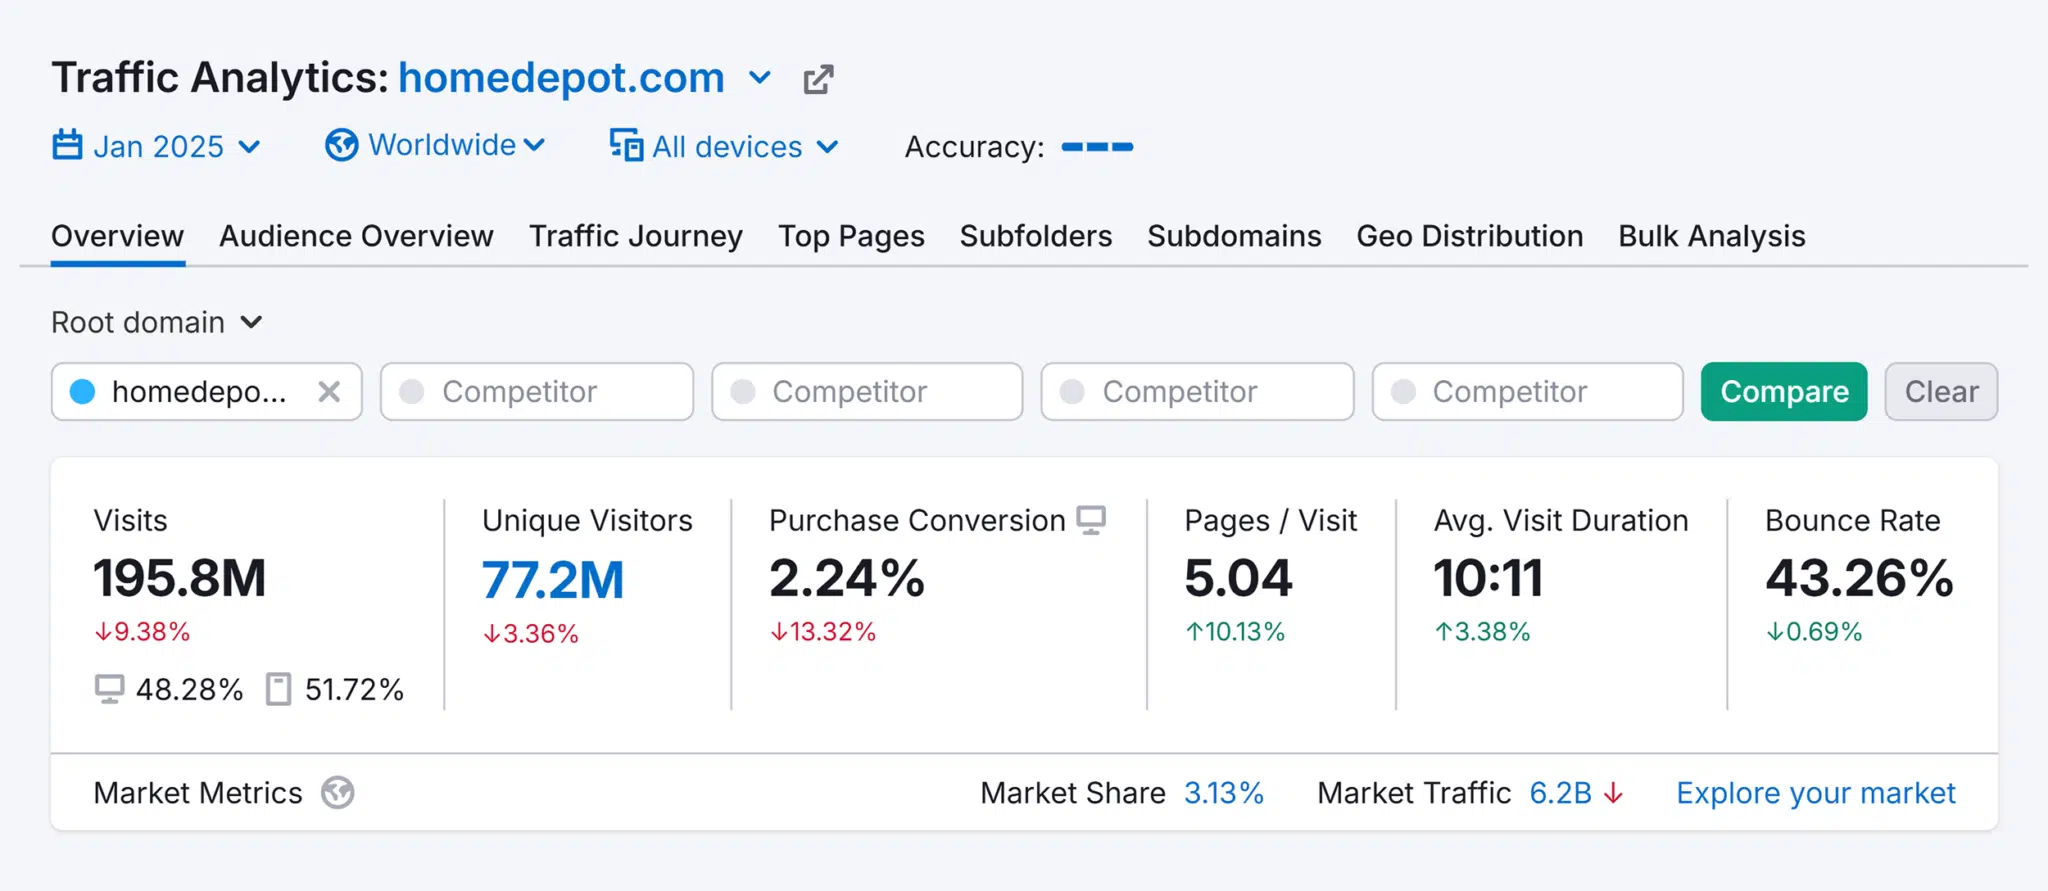The image size is (2048, 891).
Task: Click the third Competitor input field
Action: click(1197, 392)
